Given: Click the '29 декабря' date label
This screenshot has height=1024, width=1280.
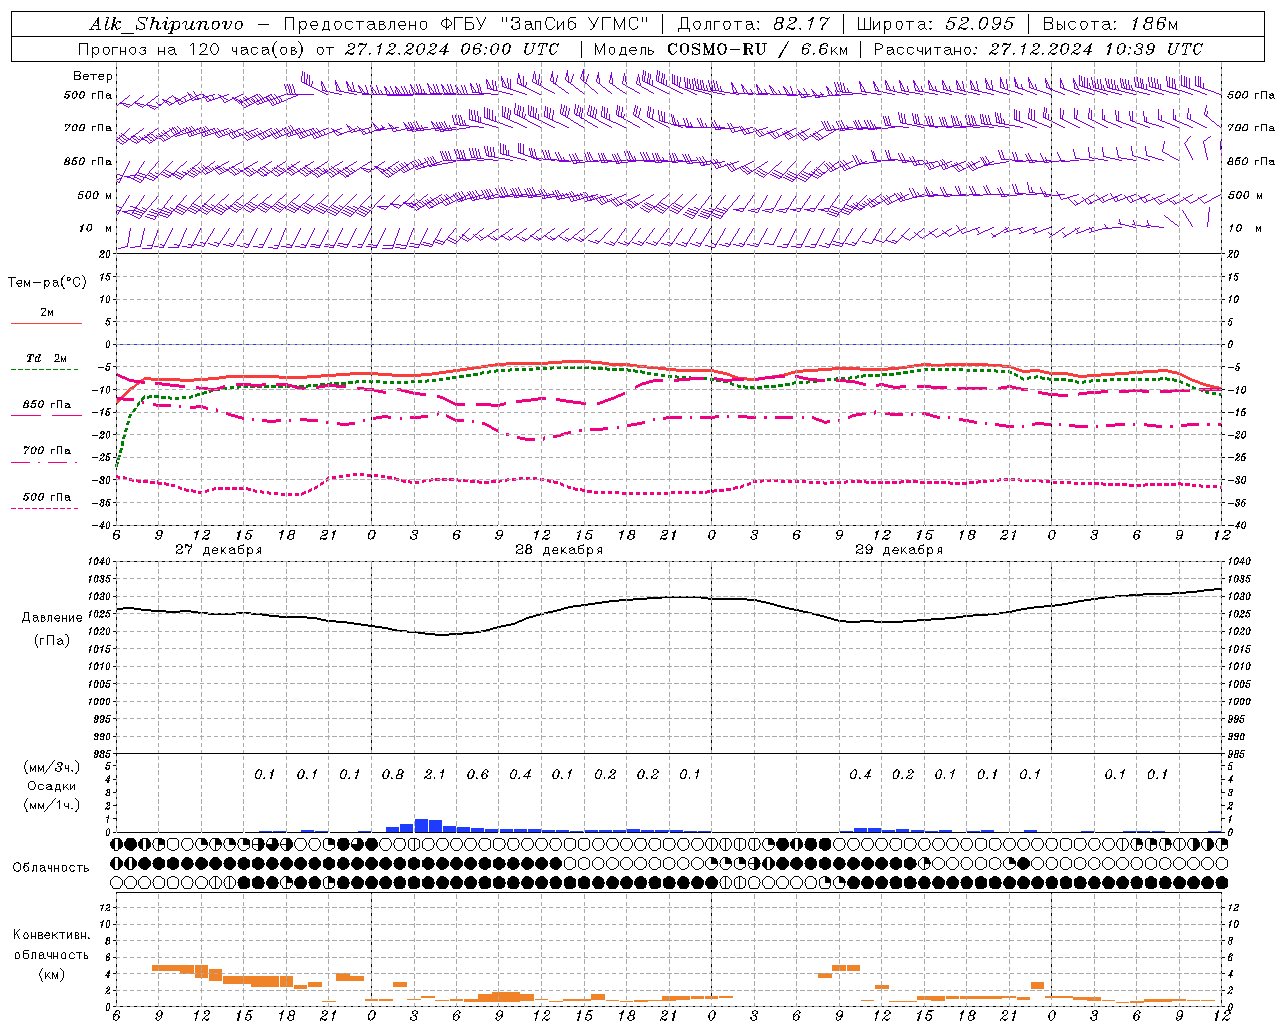Looking at the screenshot, I should click(899, 550).
